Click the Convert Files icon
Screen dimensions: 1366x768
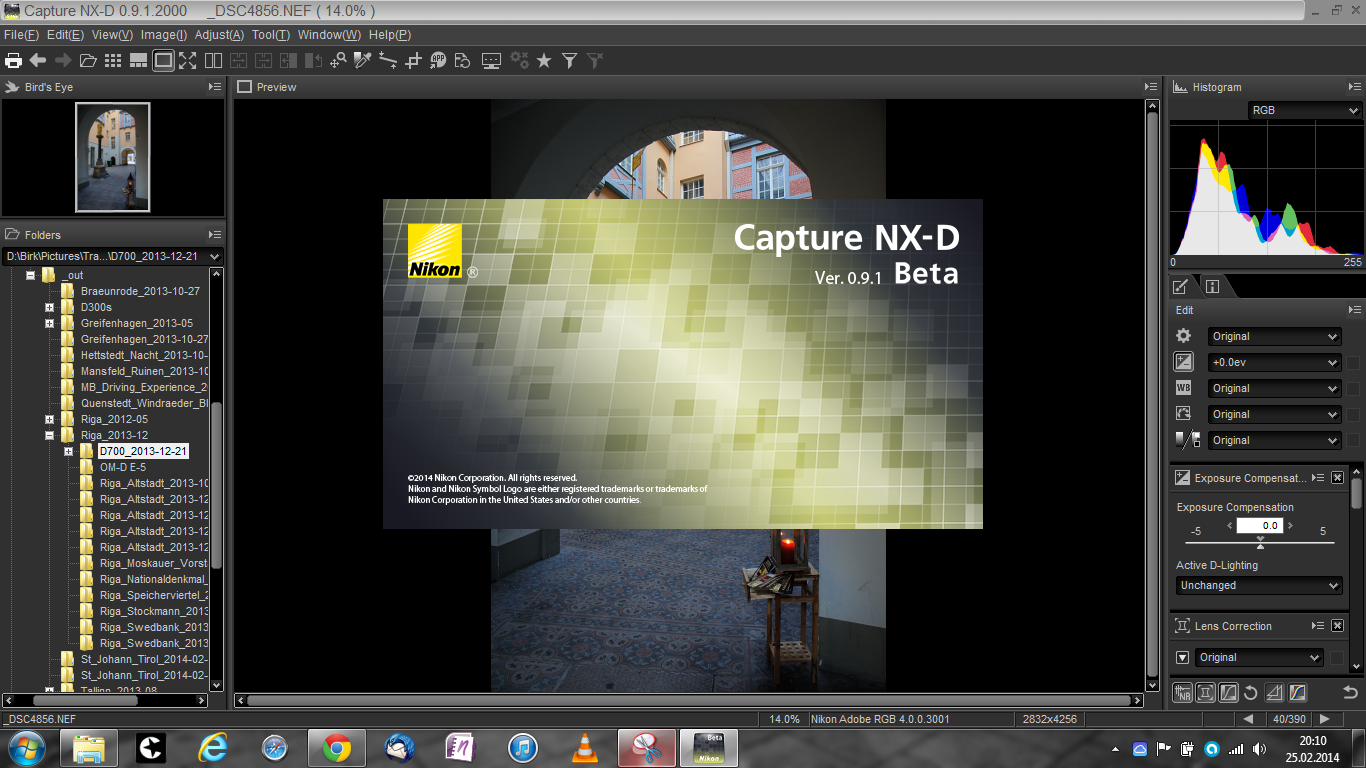pos(462,61)
